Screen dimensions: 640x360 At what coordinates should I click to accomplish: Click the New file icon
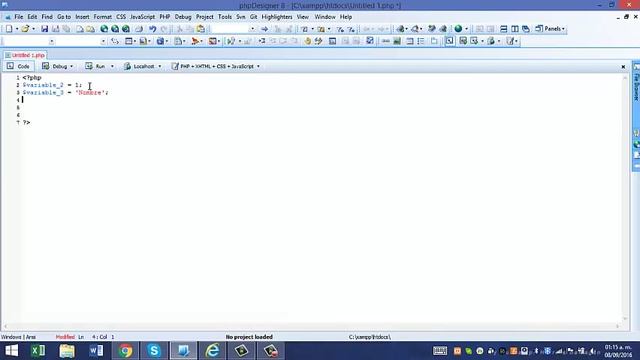[9, 29]
